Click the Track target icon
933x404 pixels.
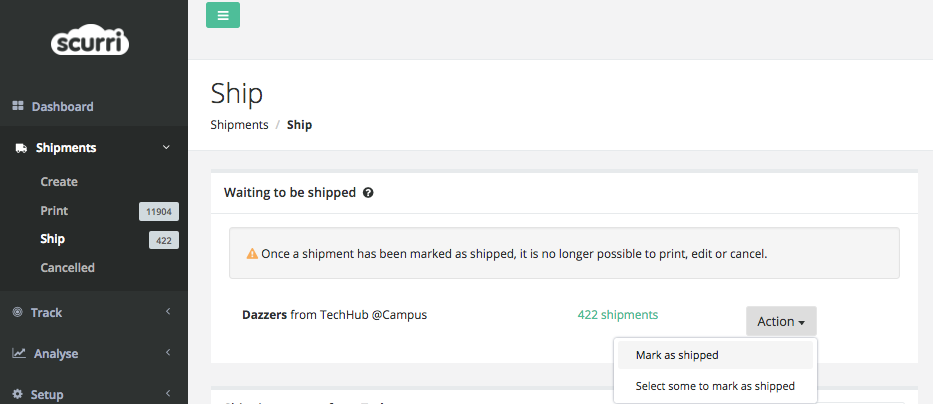coord(18,312)
